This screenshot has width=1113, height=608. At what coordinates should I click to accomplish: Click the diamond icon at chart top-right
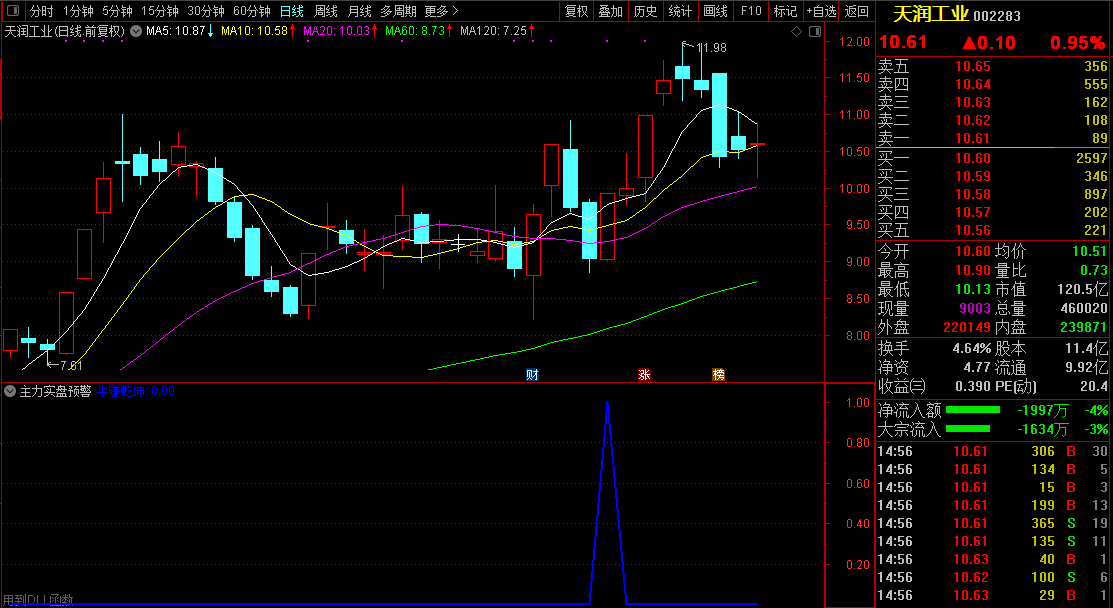coord(795,31)
